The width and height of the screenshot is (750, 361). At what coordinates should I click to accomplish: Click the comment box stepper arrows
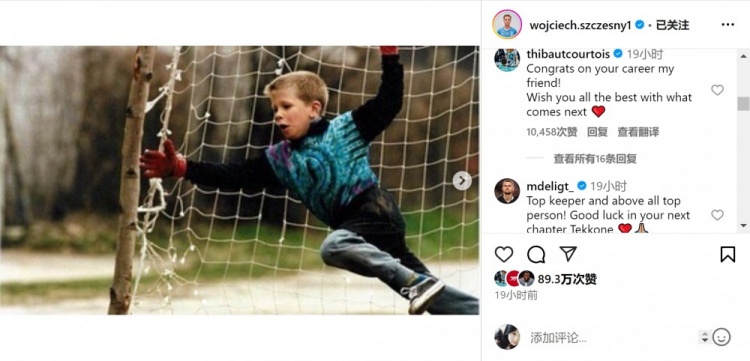704,337
